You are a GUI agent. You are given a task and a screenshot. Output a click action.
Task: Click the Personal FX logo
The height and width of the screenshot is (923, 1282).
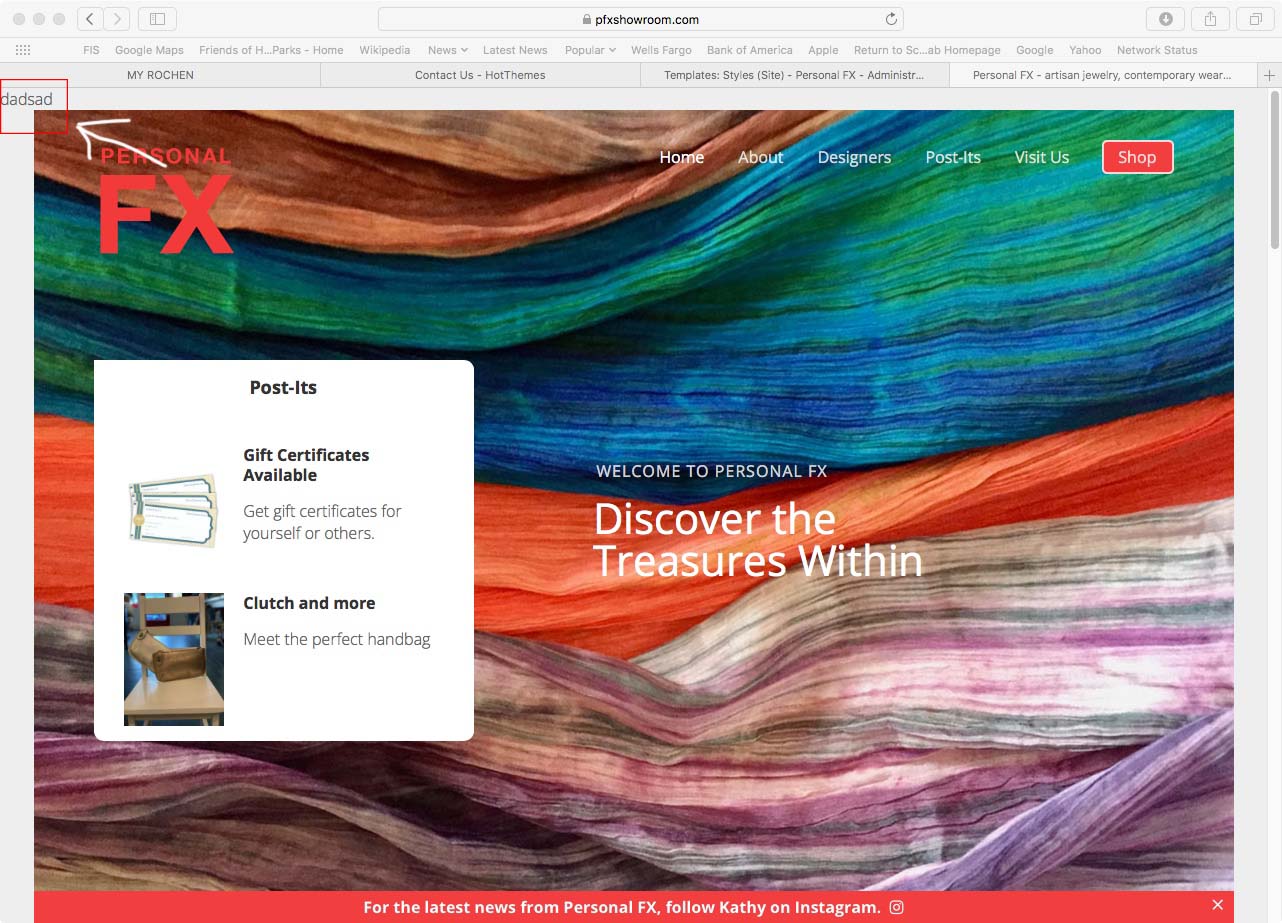coord(166,200)
